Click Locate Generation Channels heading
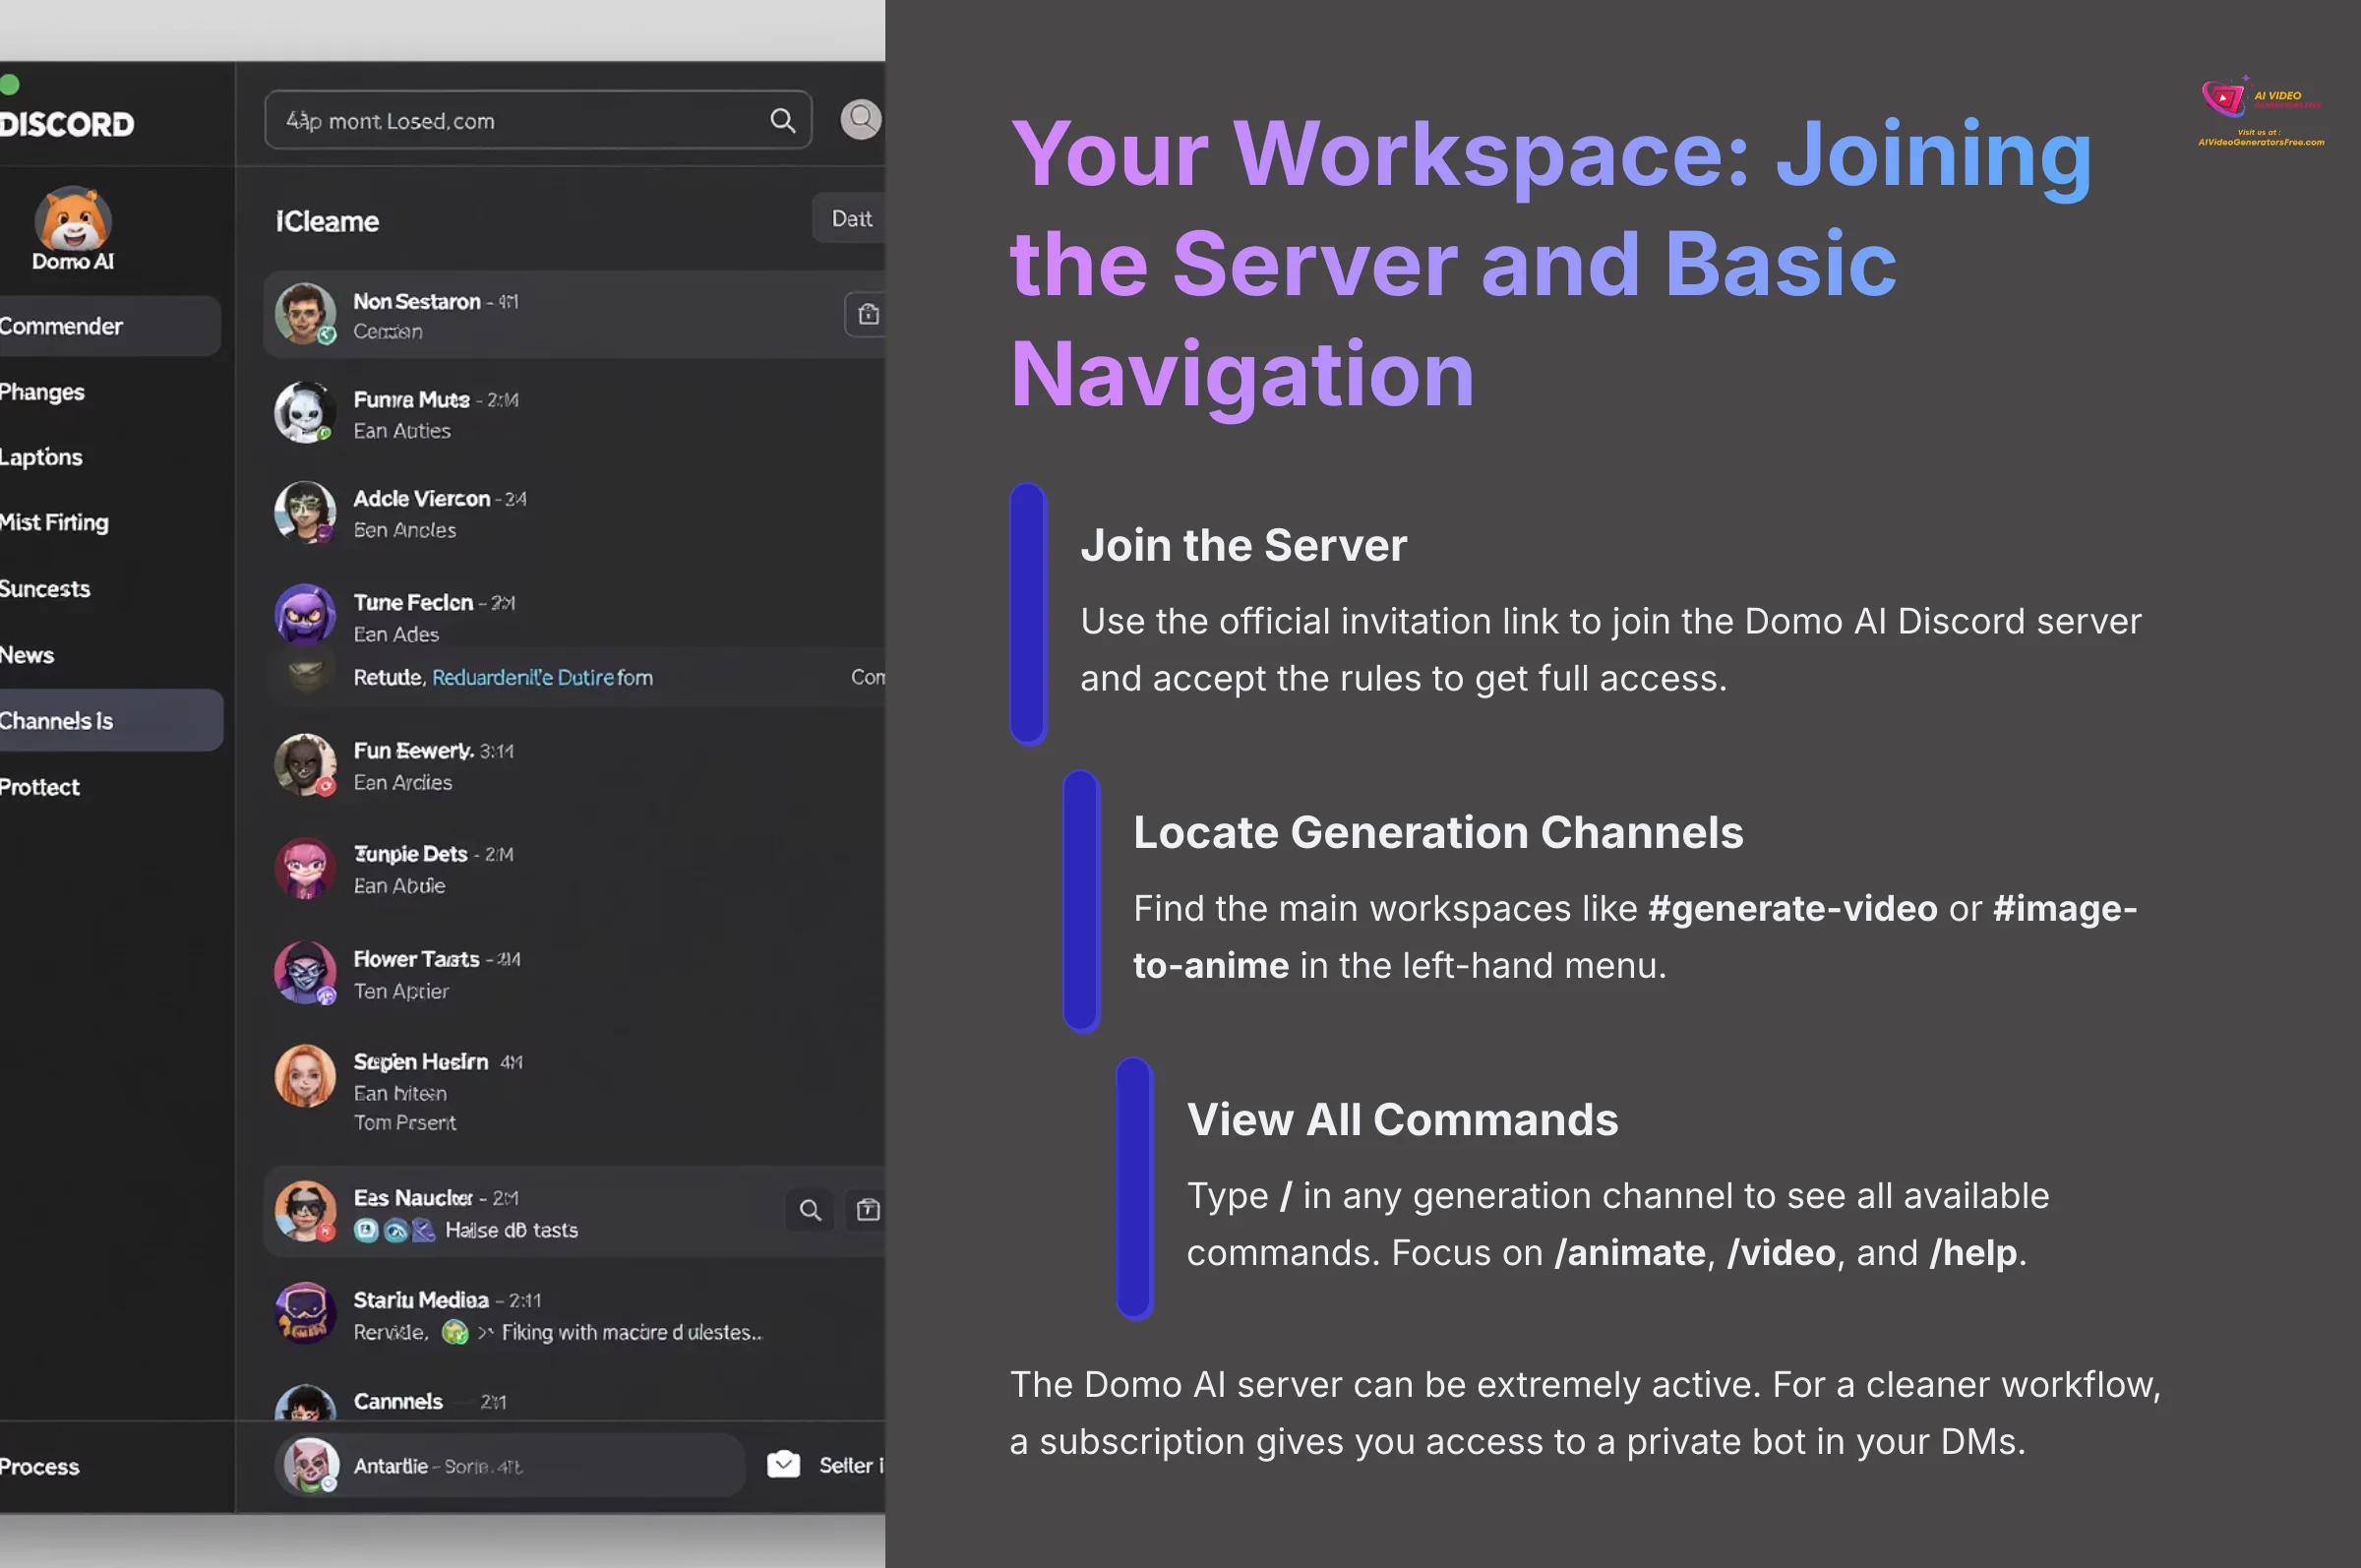 tap(1438, 832)
